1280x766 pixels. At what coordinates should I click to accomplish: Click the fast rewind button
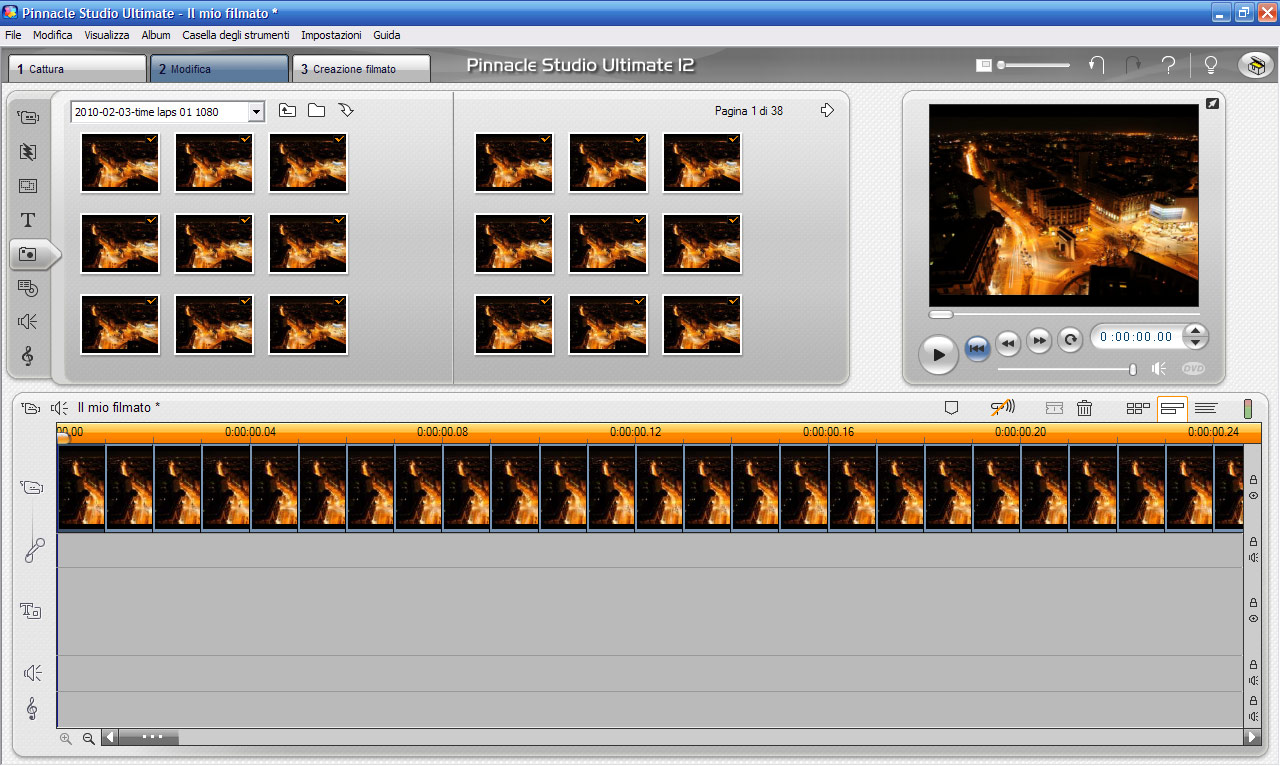pyautogui.click(x=1008, y=342)
